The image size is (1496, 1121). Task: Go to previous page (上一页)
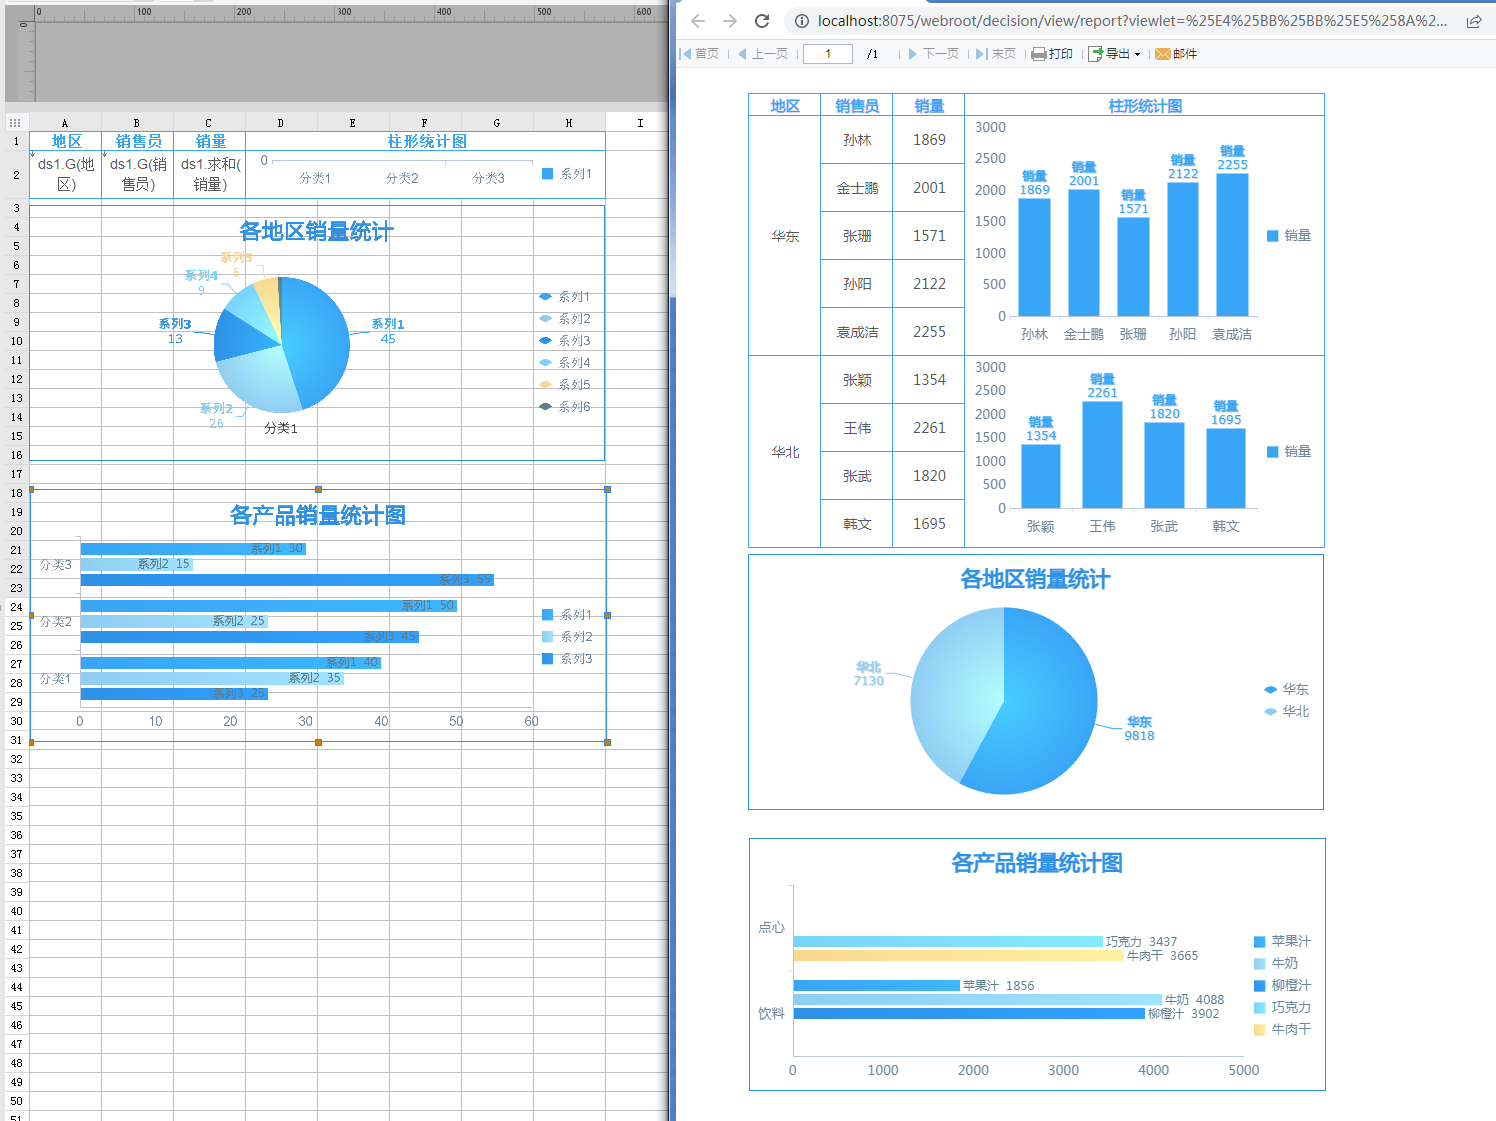[x=762, y=54]
